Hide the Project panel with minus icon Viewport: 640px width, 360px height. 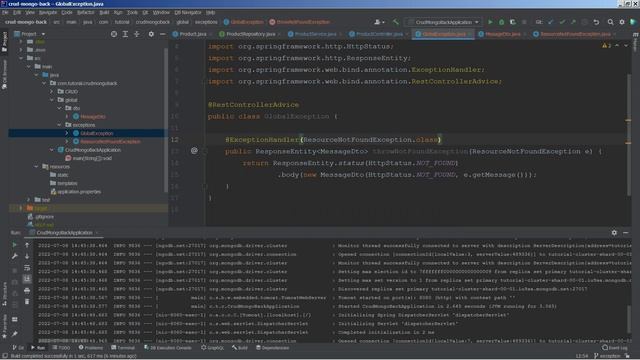pyautogui.click(x=162, y=34)
